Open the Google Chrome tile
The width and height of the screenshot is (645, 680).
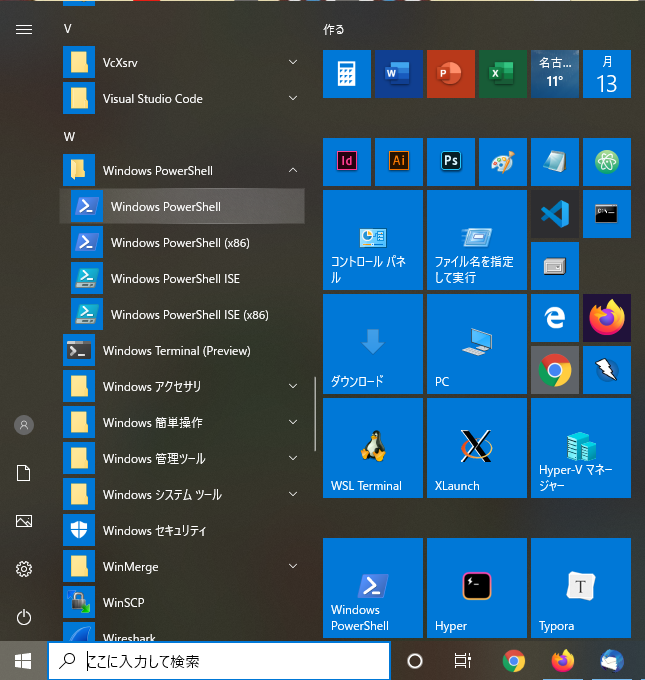click(555, 370)
